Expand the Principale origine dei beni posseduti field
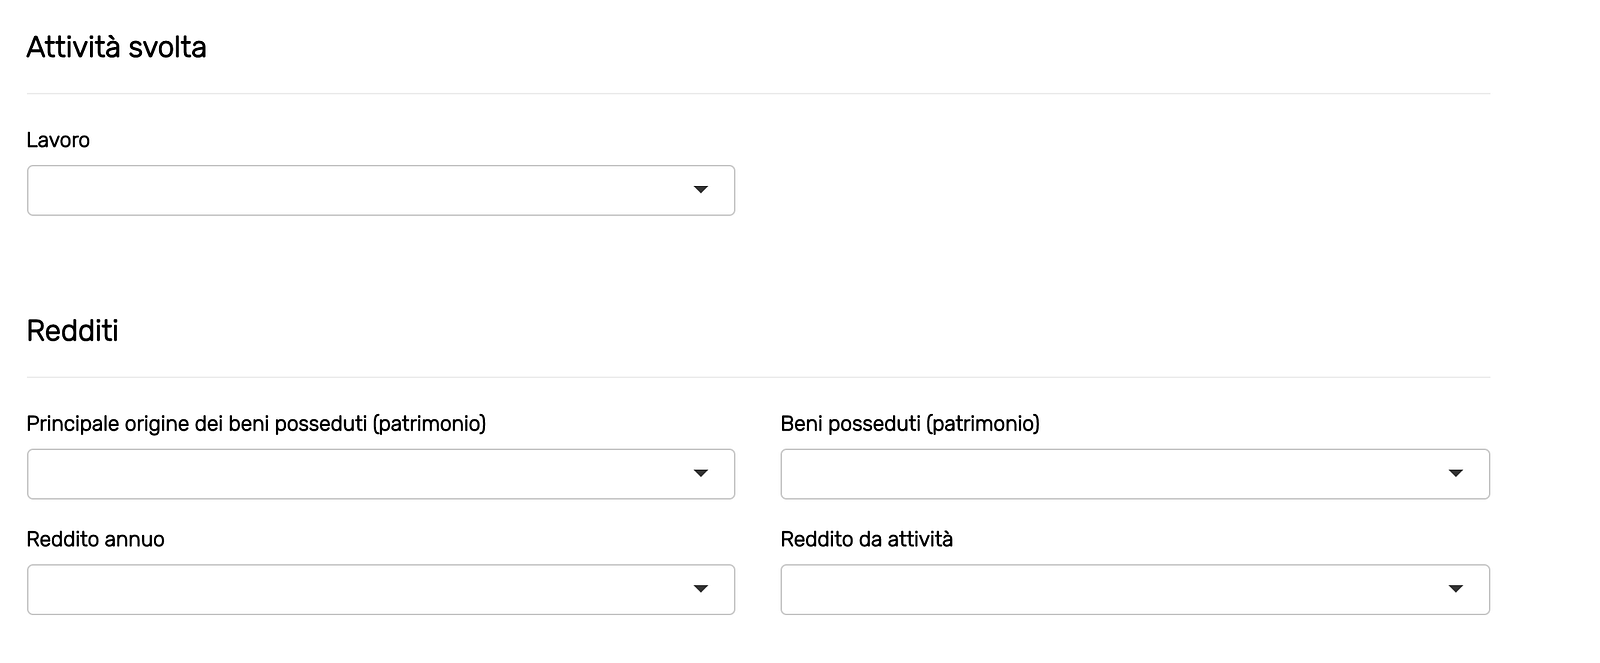Screen dimensions: 1600x663 click(360, 474)
